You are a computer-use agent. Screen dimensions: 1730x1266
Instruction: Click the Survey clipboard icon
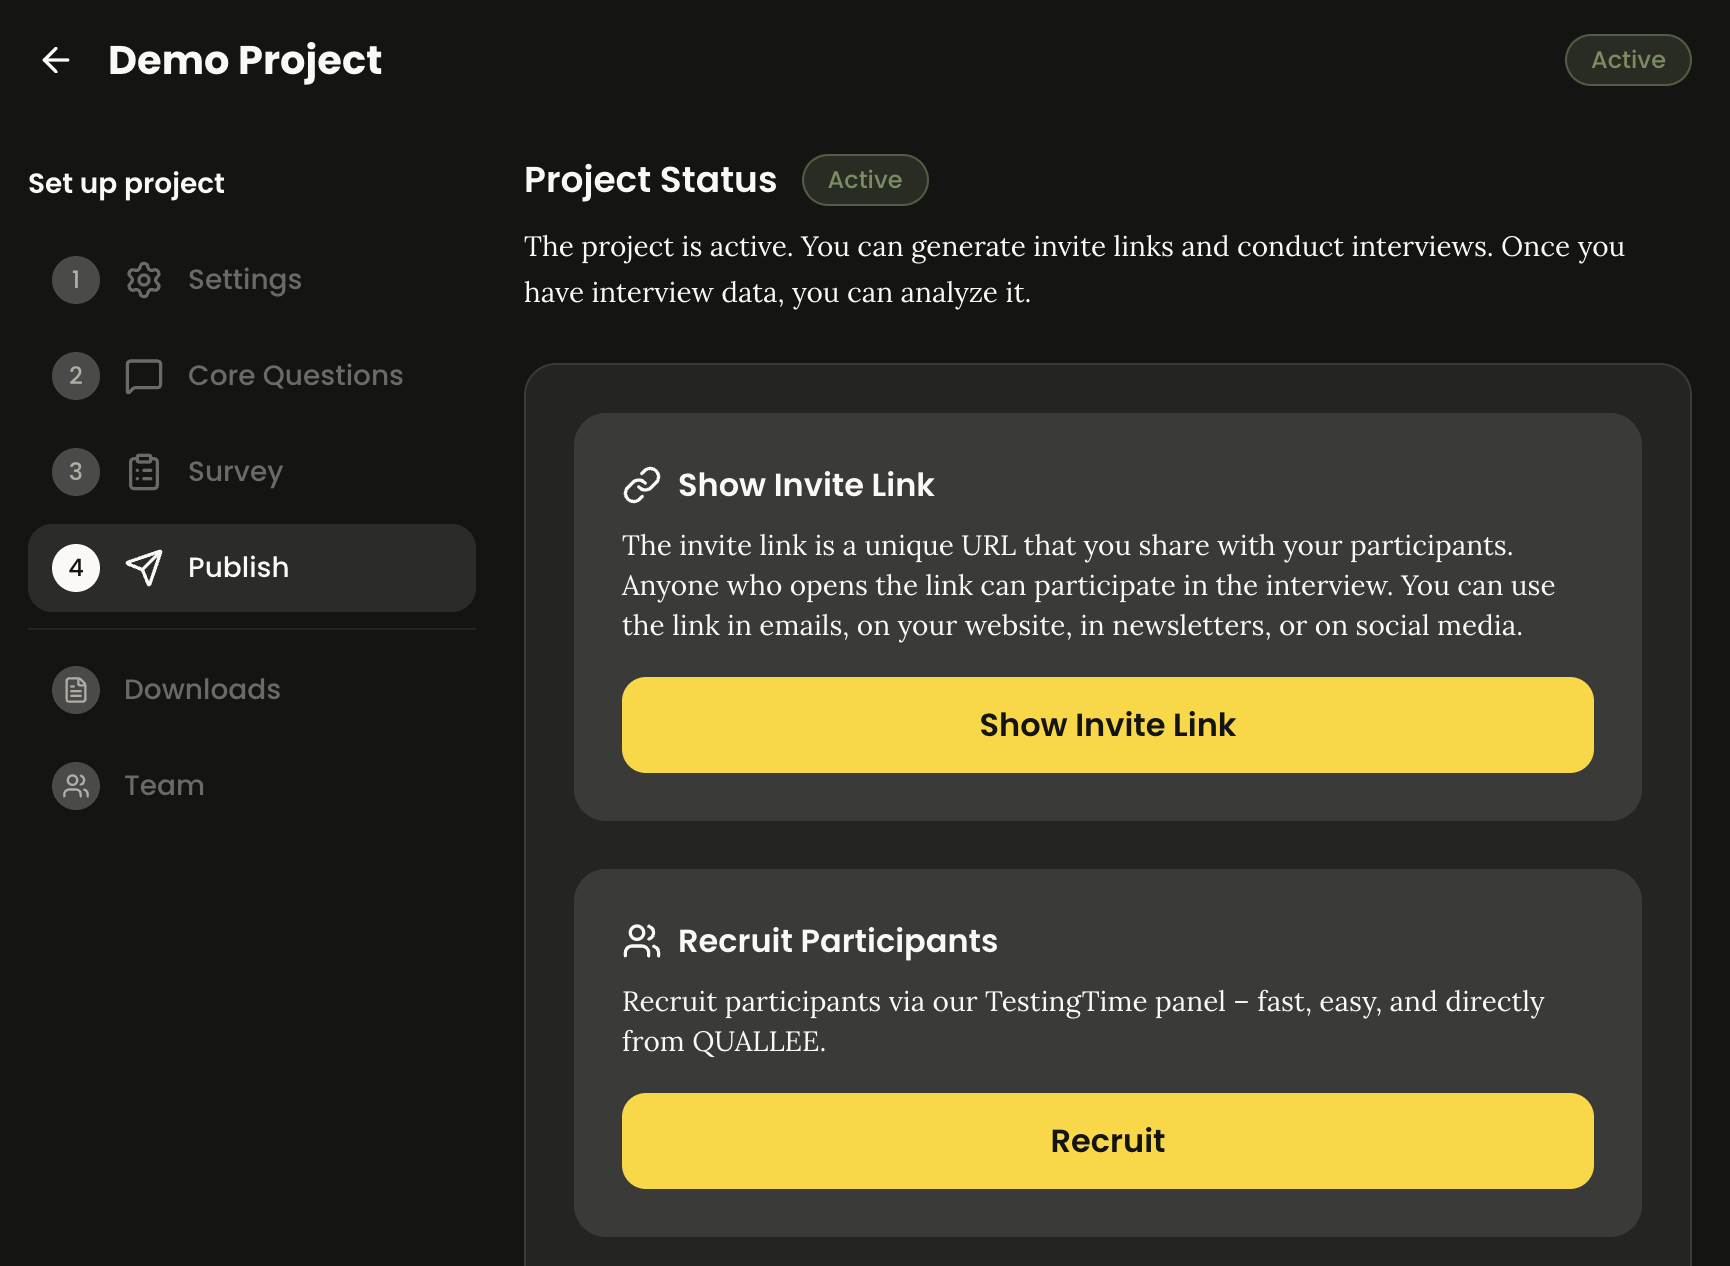[x=144, y=472]
